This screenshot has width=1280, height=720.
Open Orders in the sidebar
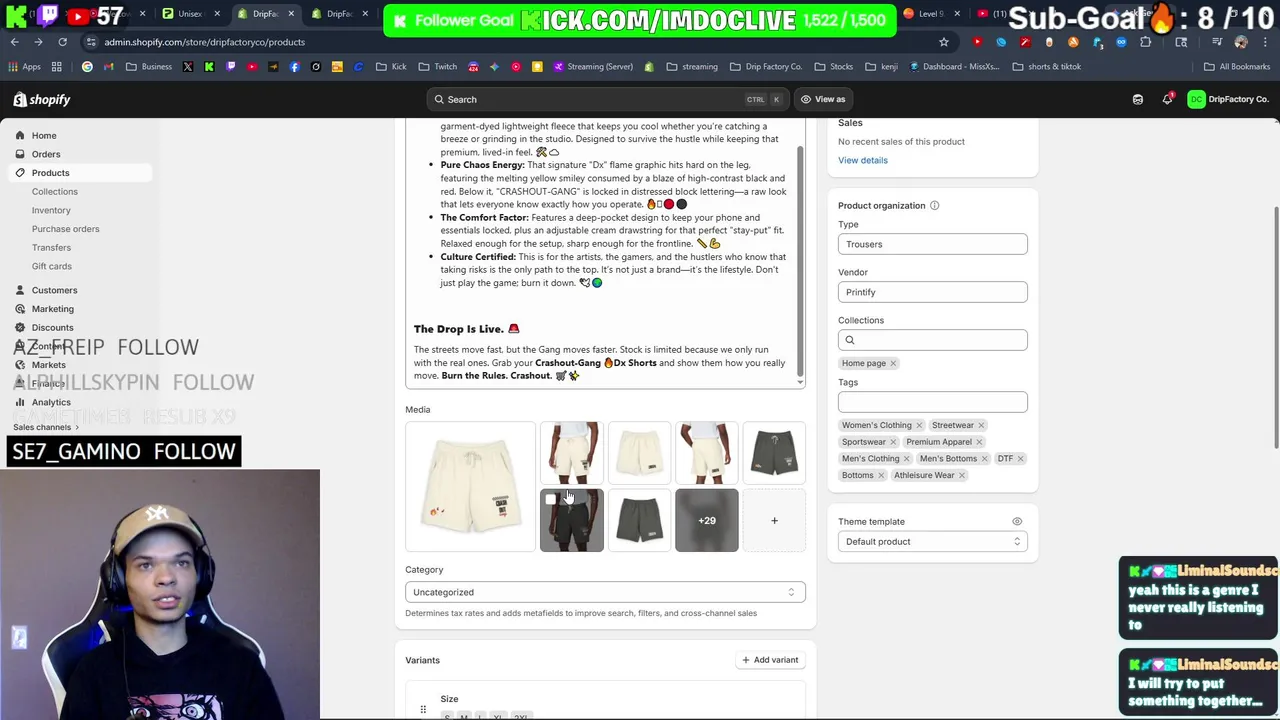[46, 154]
